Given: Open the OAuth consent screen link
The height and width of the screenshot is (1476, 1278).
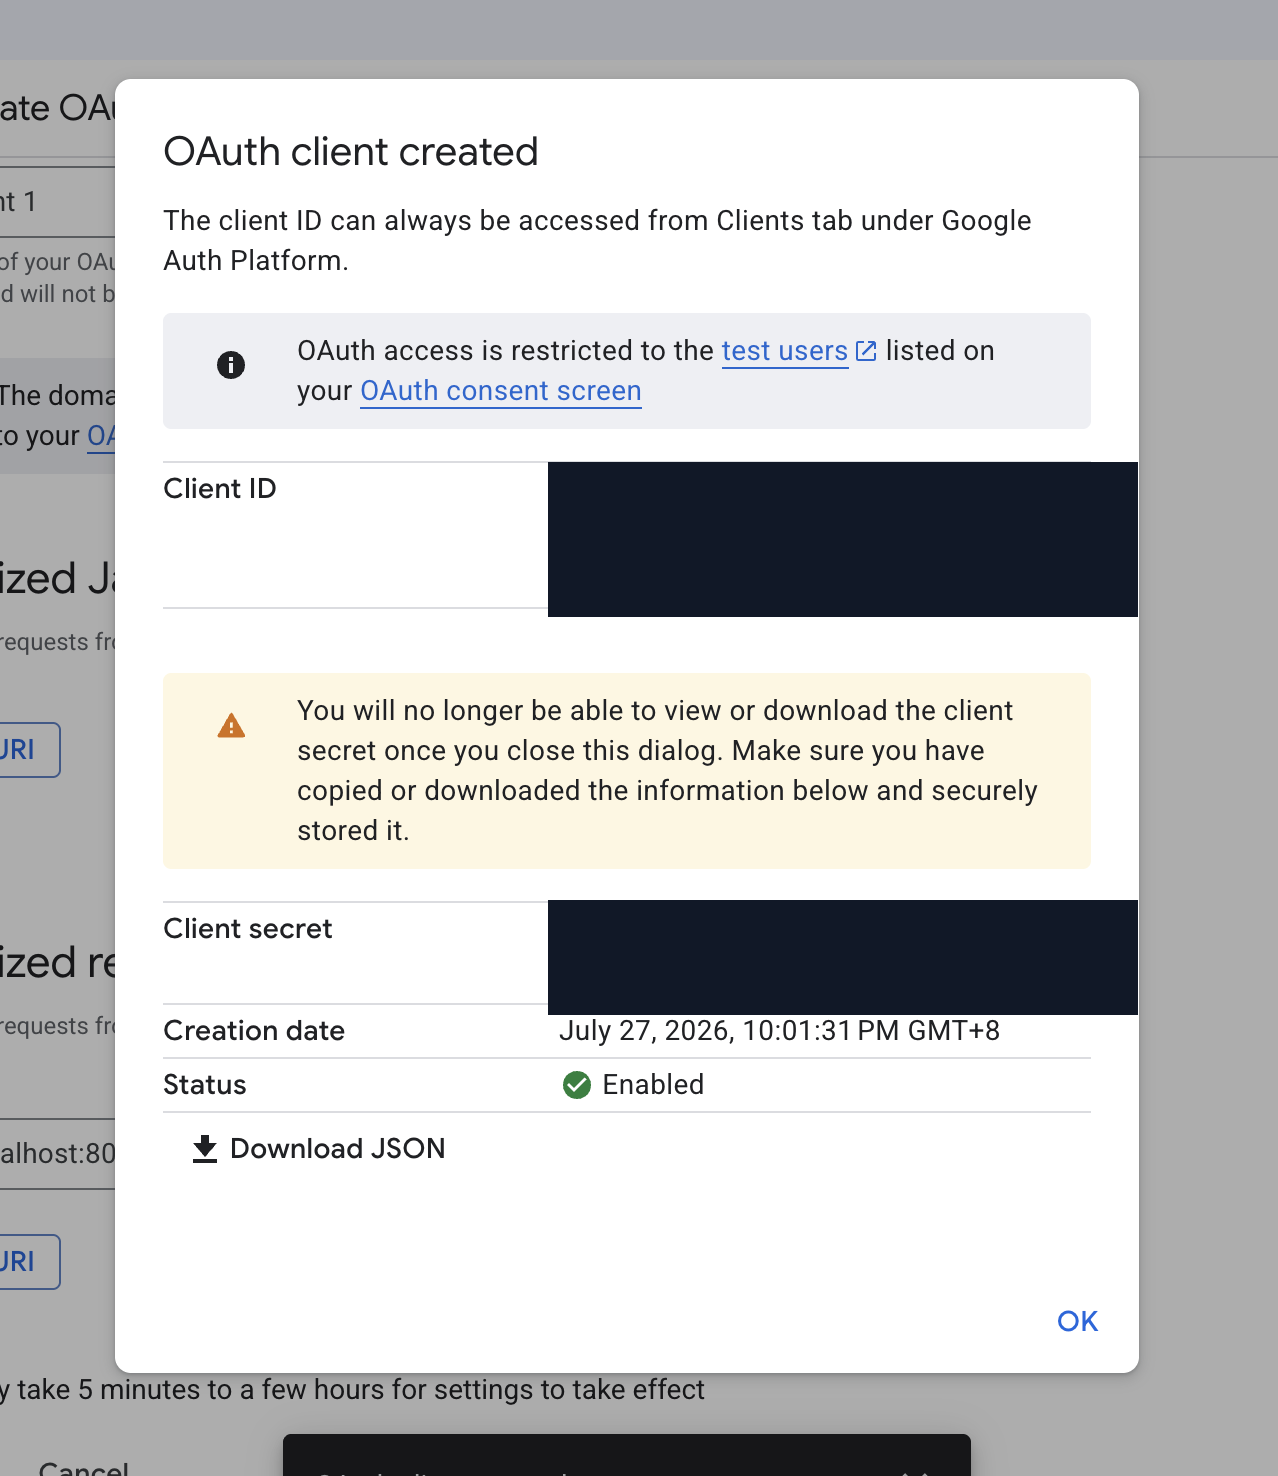Looking at the screenshot, I should click(x=501, y=391).
